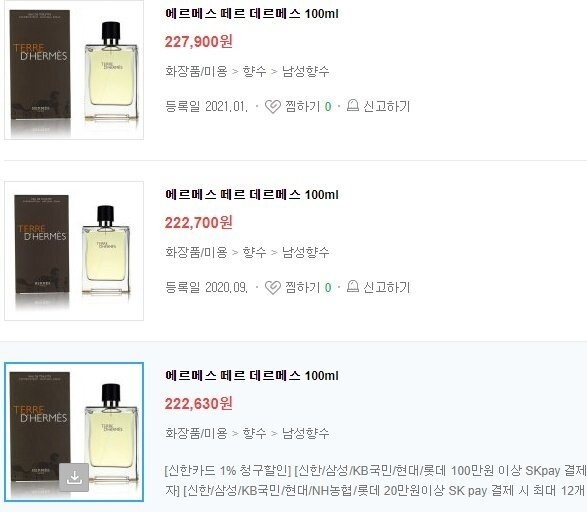Click the bell report icon on the 227,900원 listing

tap(353, 106)
